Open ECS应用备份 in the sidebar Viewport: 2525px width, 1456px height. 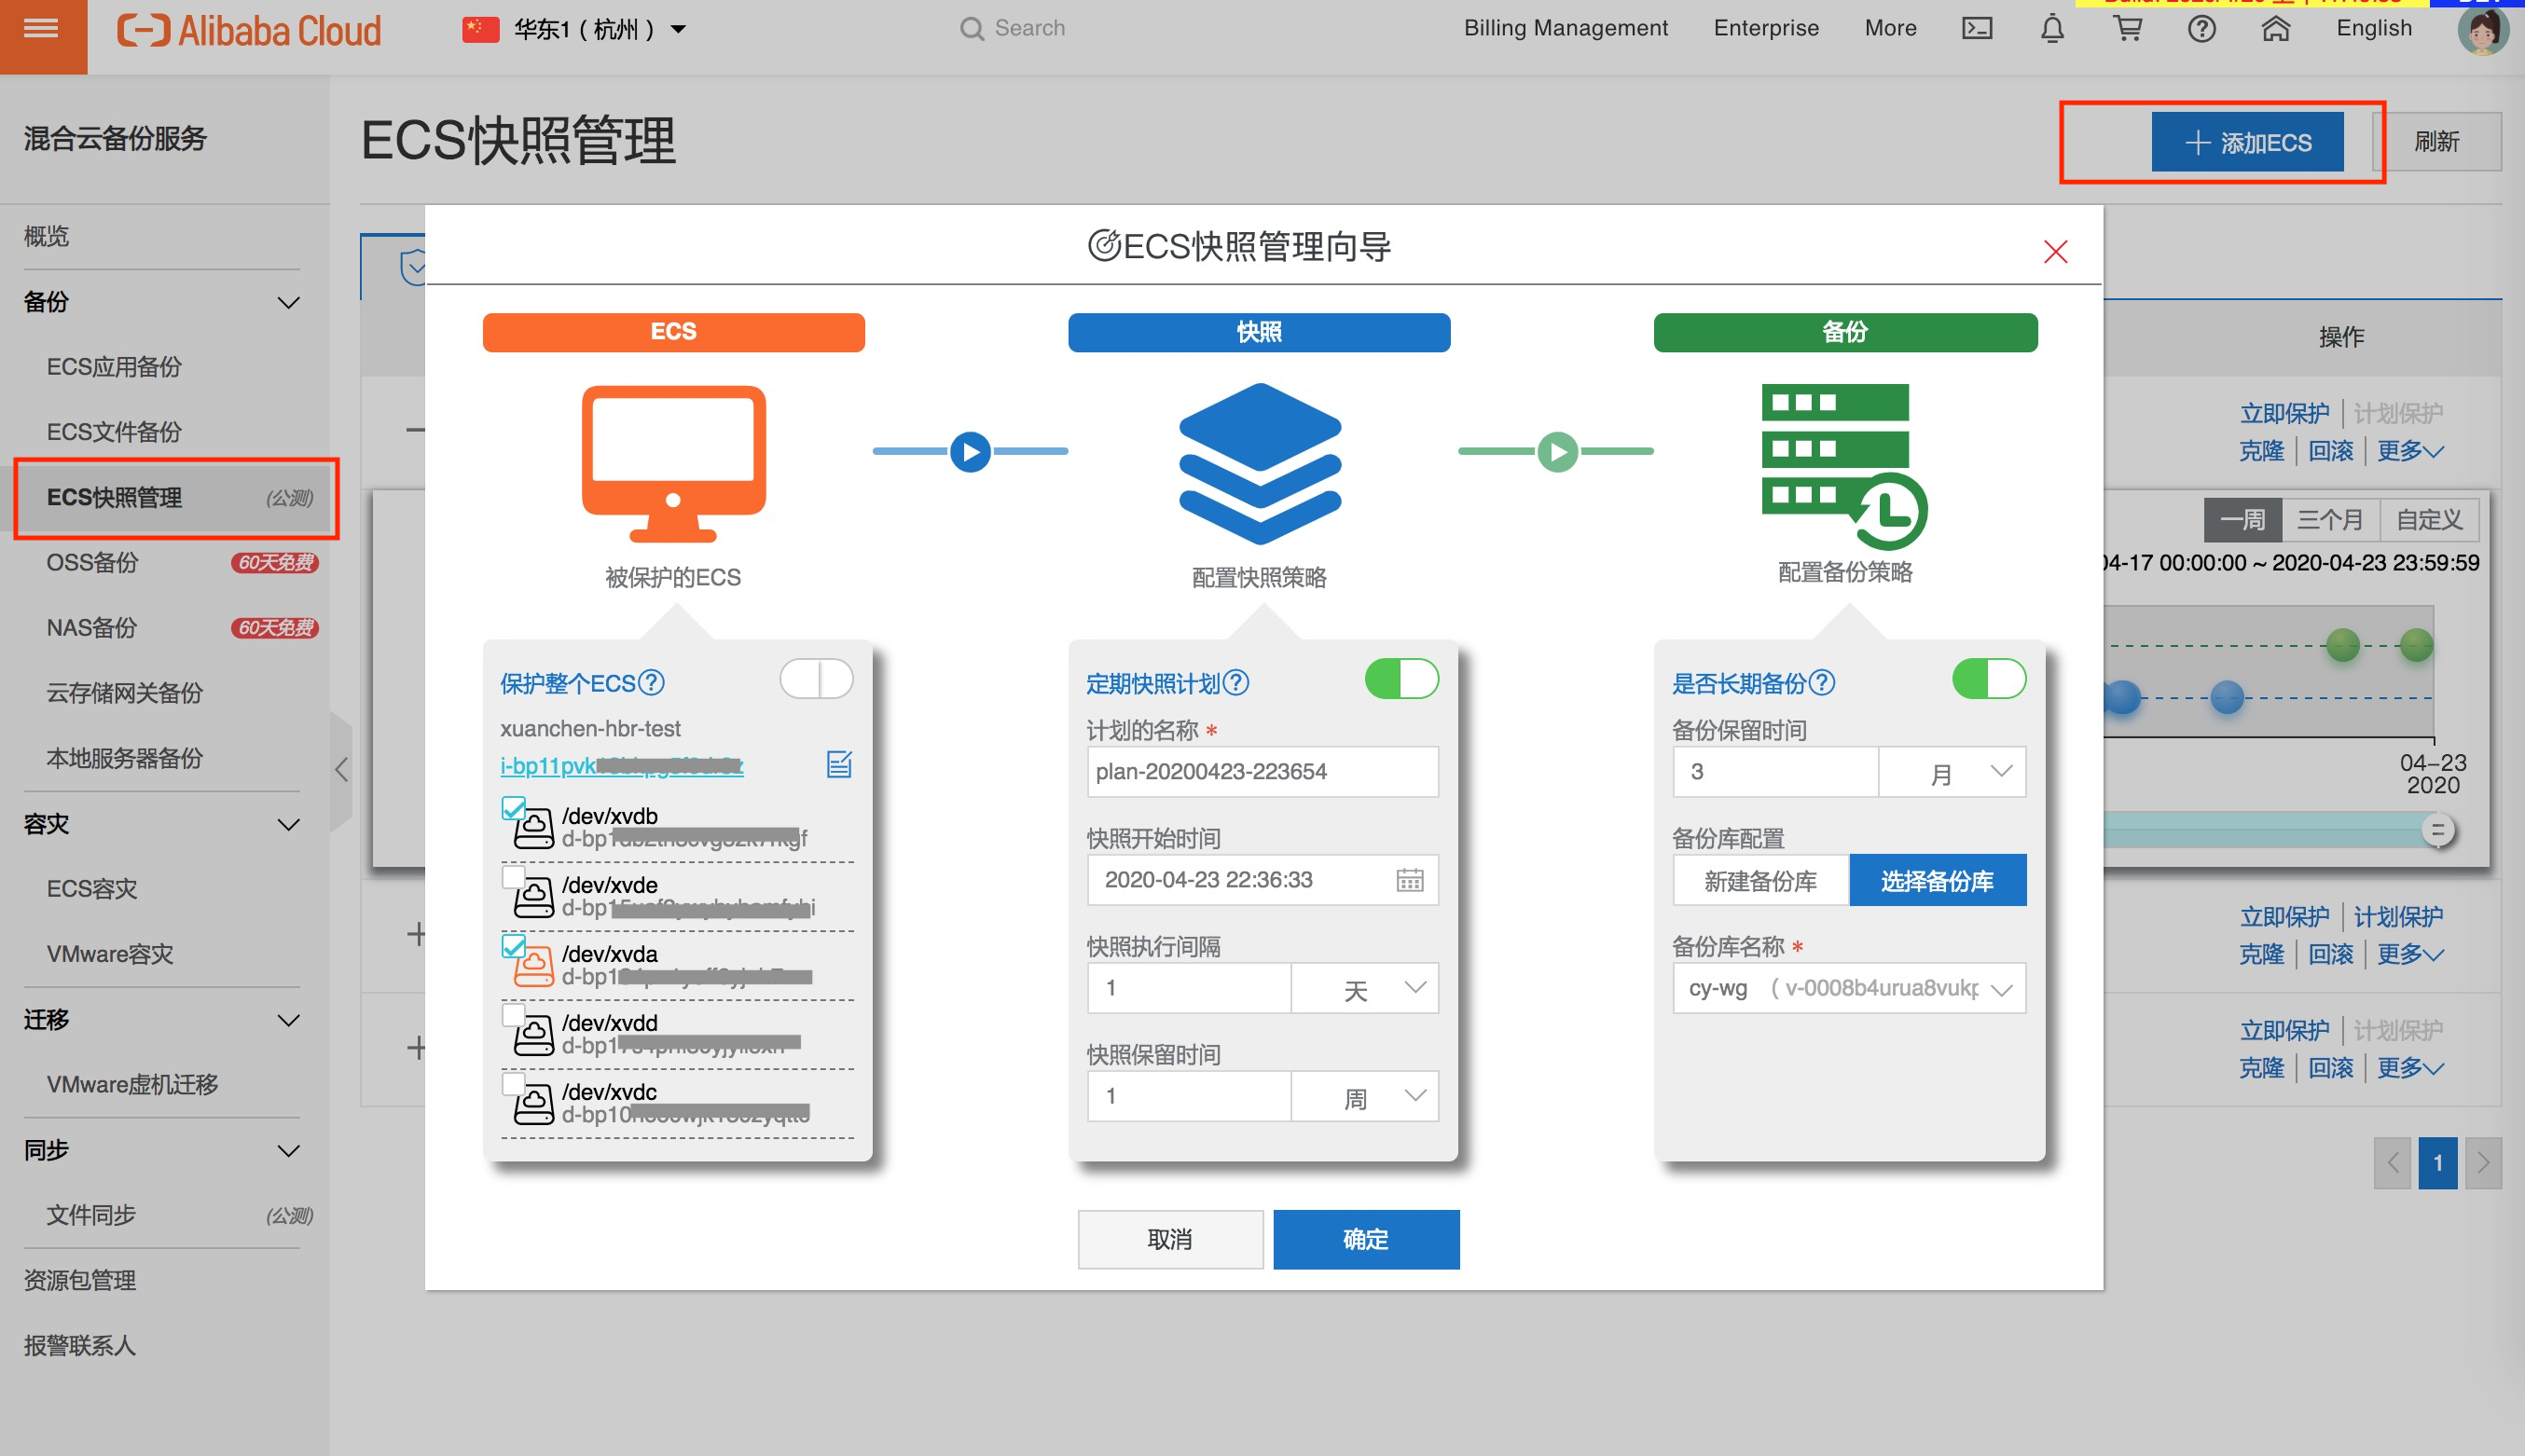tap(114, 367)
